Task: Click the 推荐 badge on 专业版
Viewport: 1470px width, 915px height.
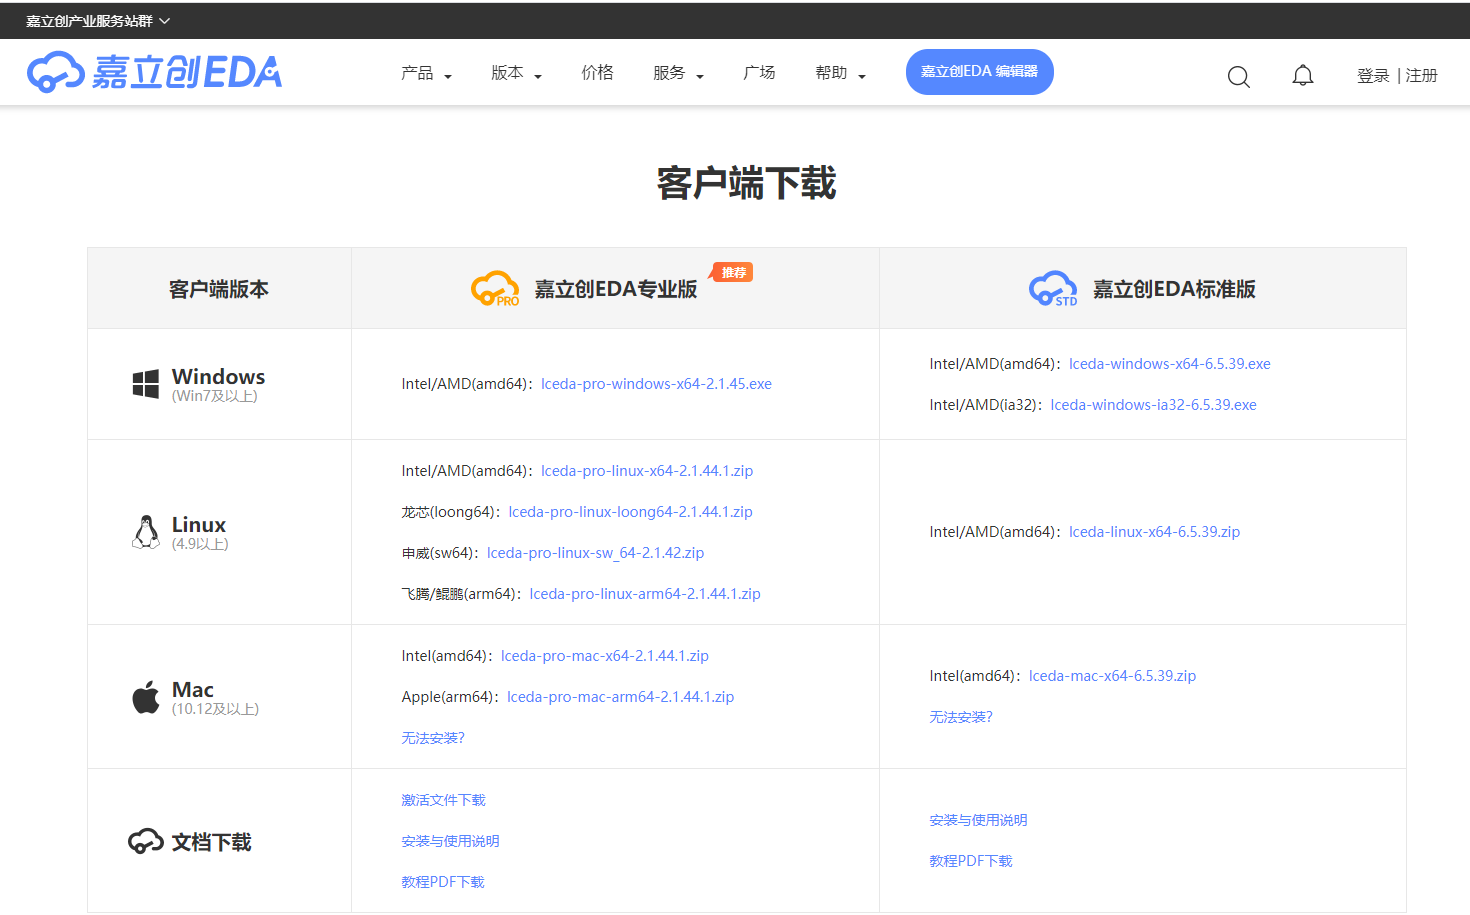Action: [733, 272]
